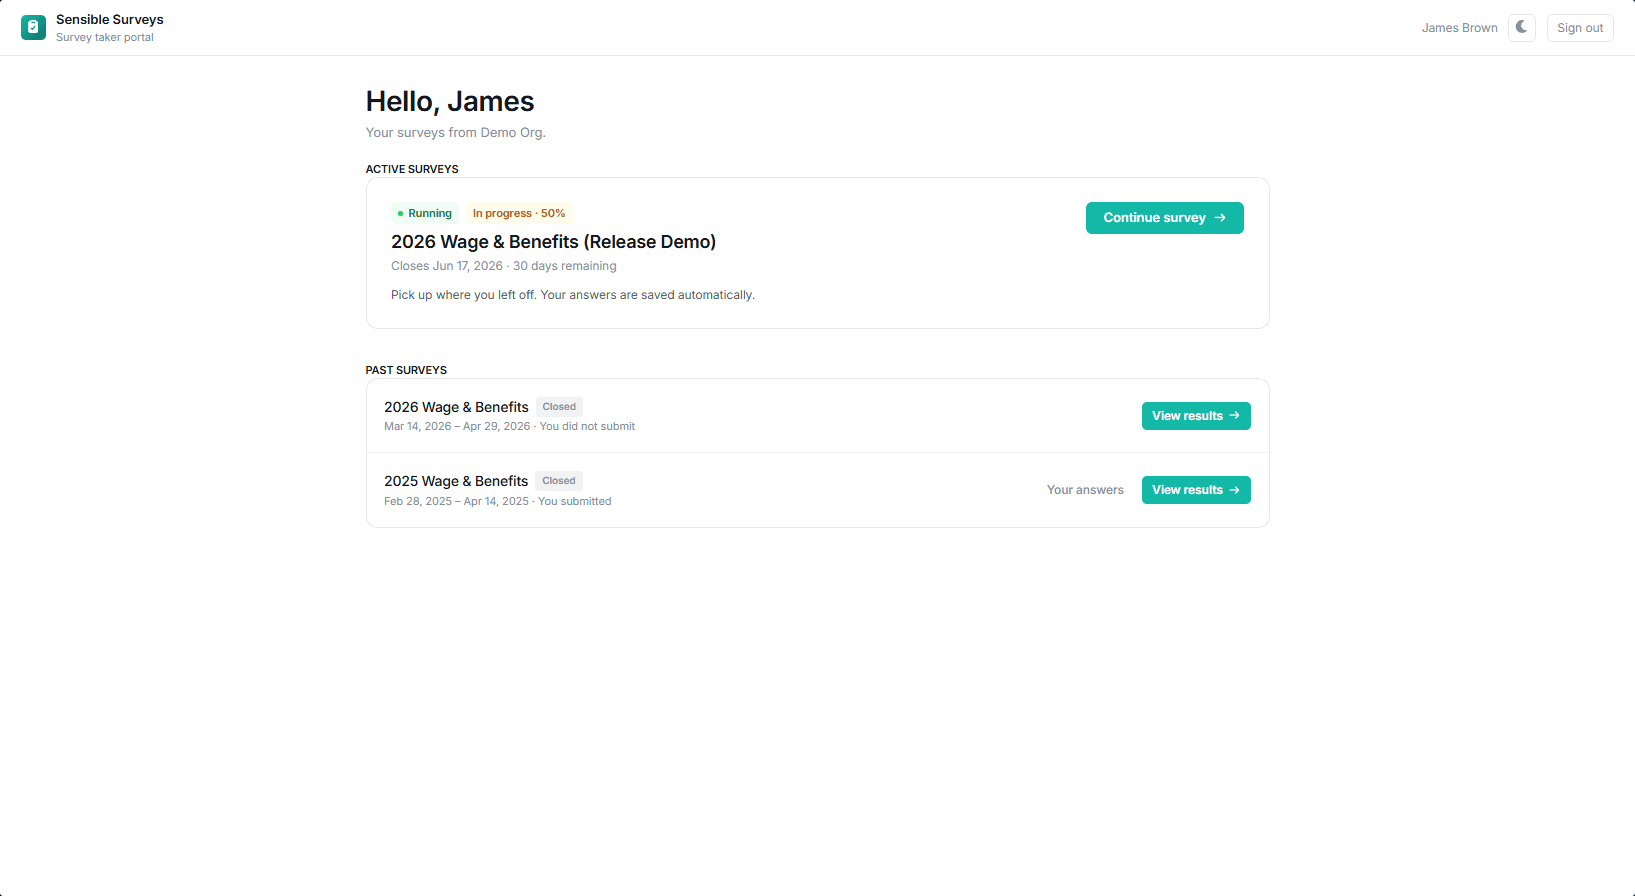This screenshot has height=896, width=1635.
Task: Click the 'Your surveys from Demo Org.' subtitle
Action: (456, 133)
